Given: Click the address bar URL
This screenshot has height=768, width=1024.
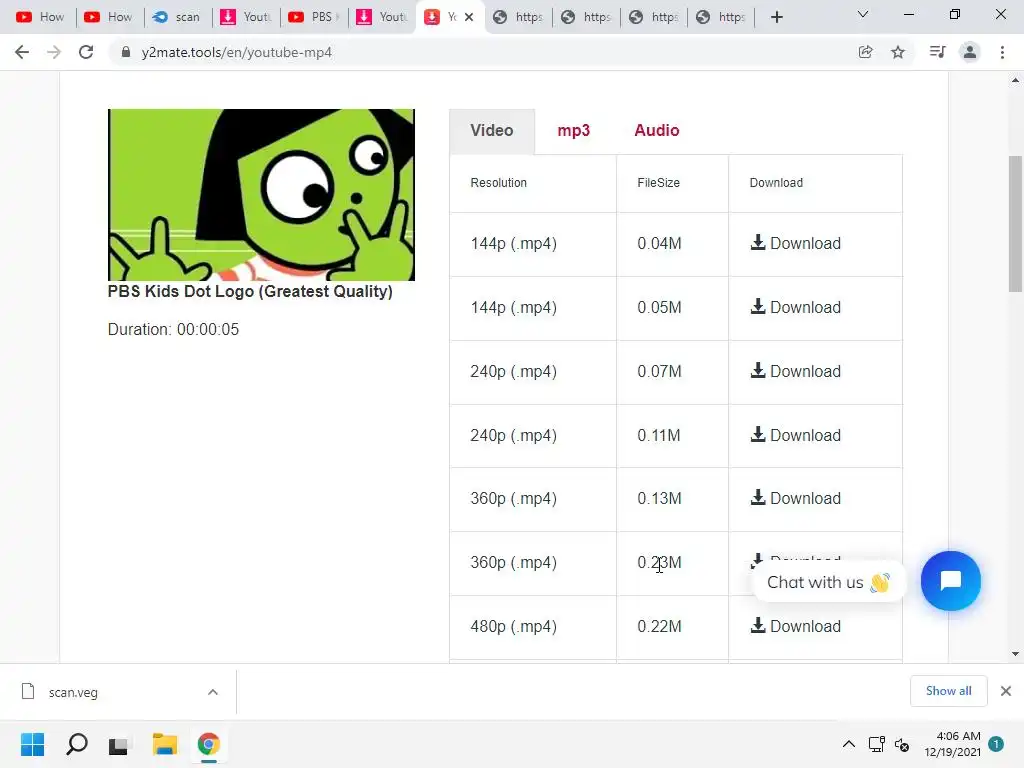Looking at the screenshot, I should (236, 52).
